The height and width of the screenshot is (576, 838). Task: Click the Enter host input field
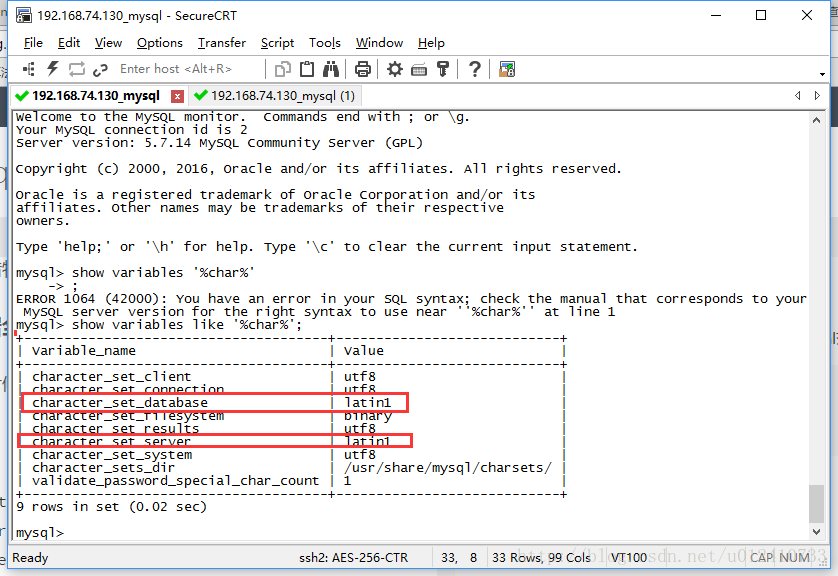[185, 69]
